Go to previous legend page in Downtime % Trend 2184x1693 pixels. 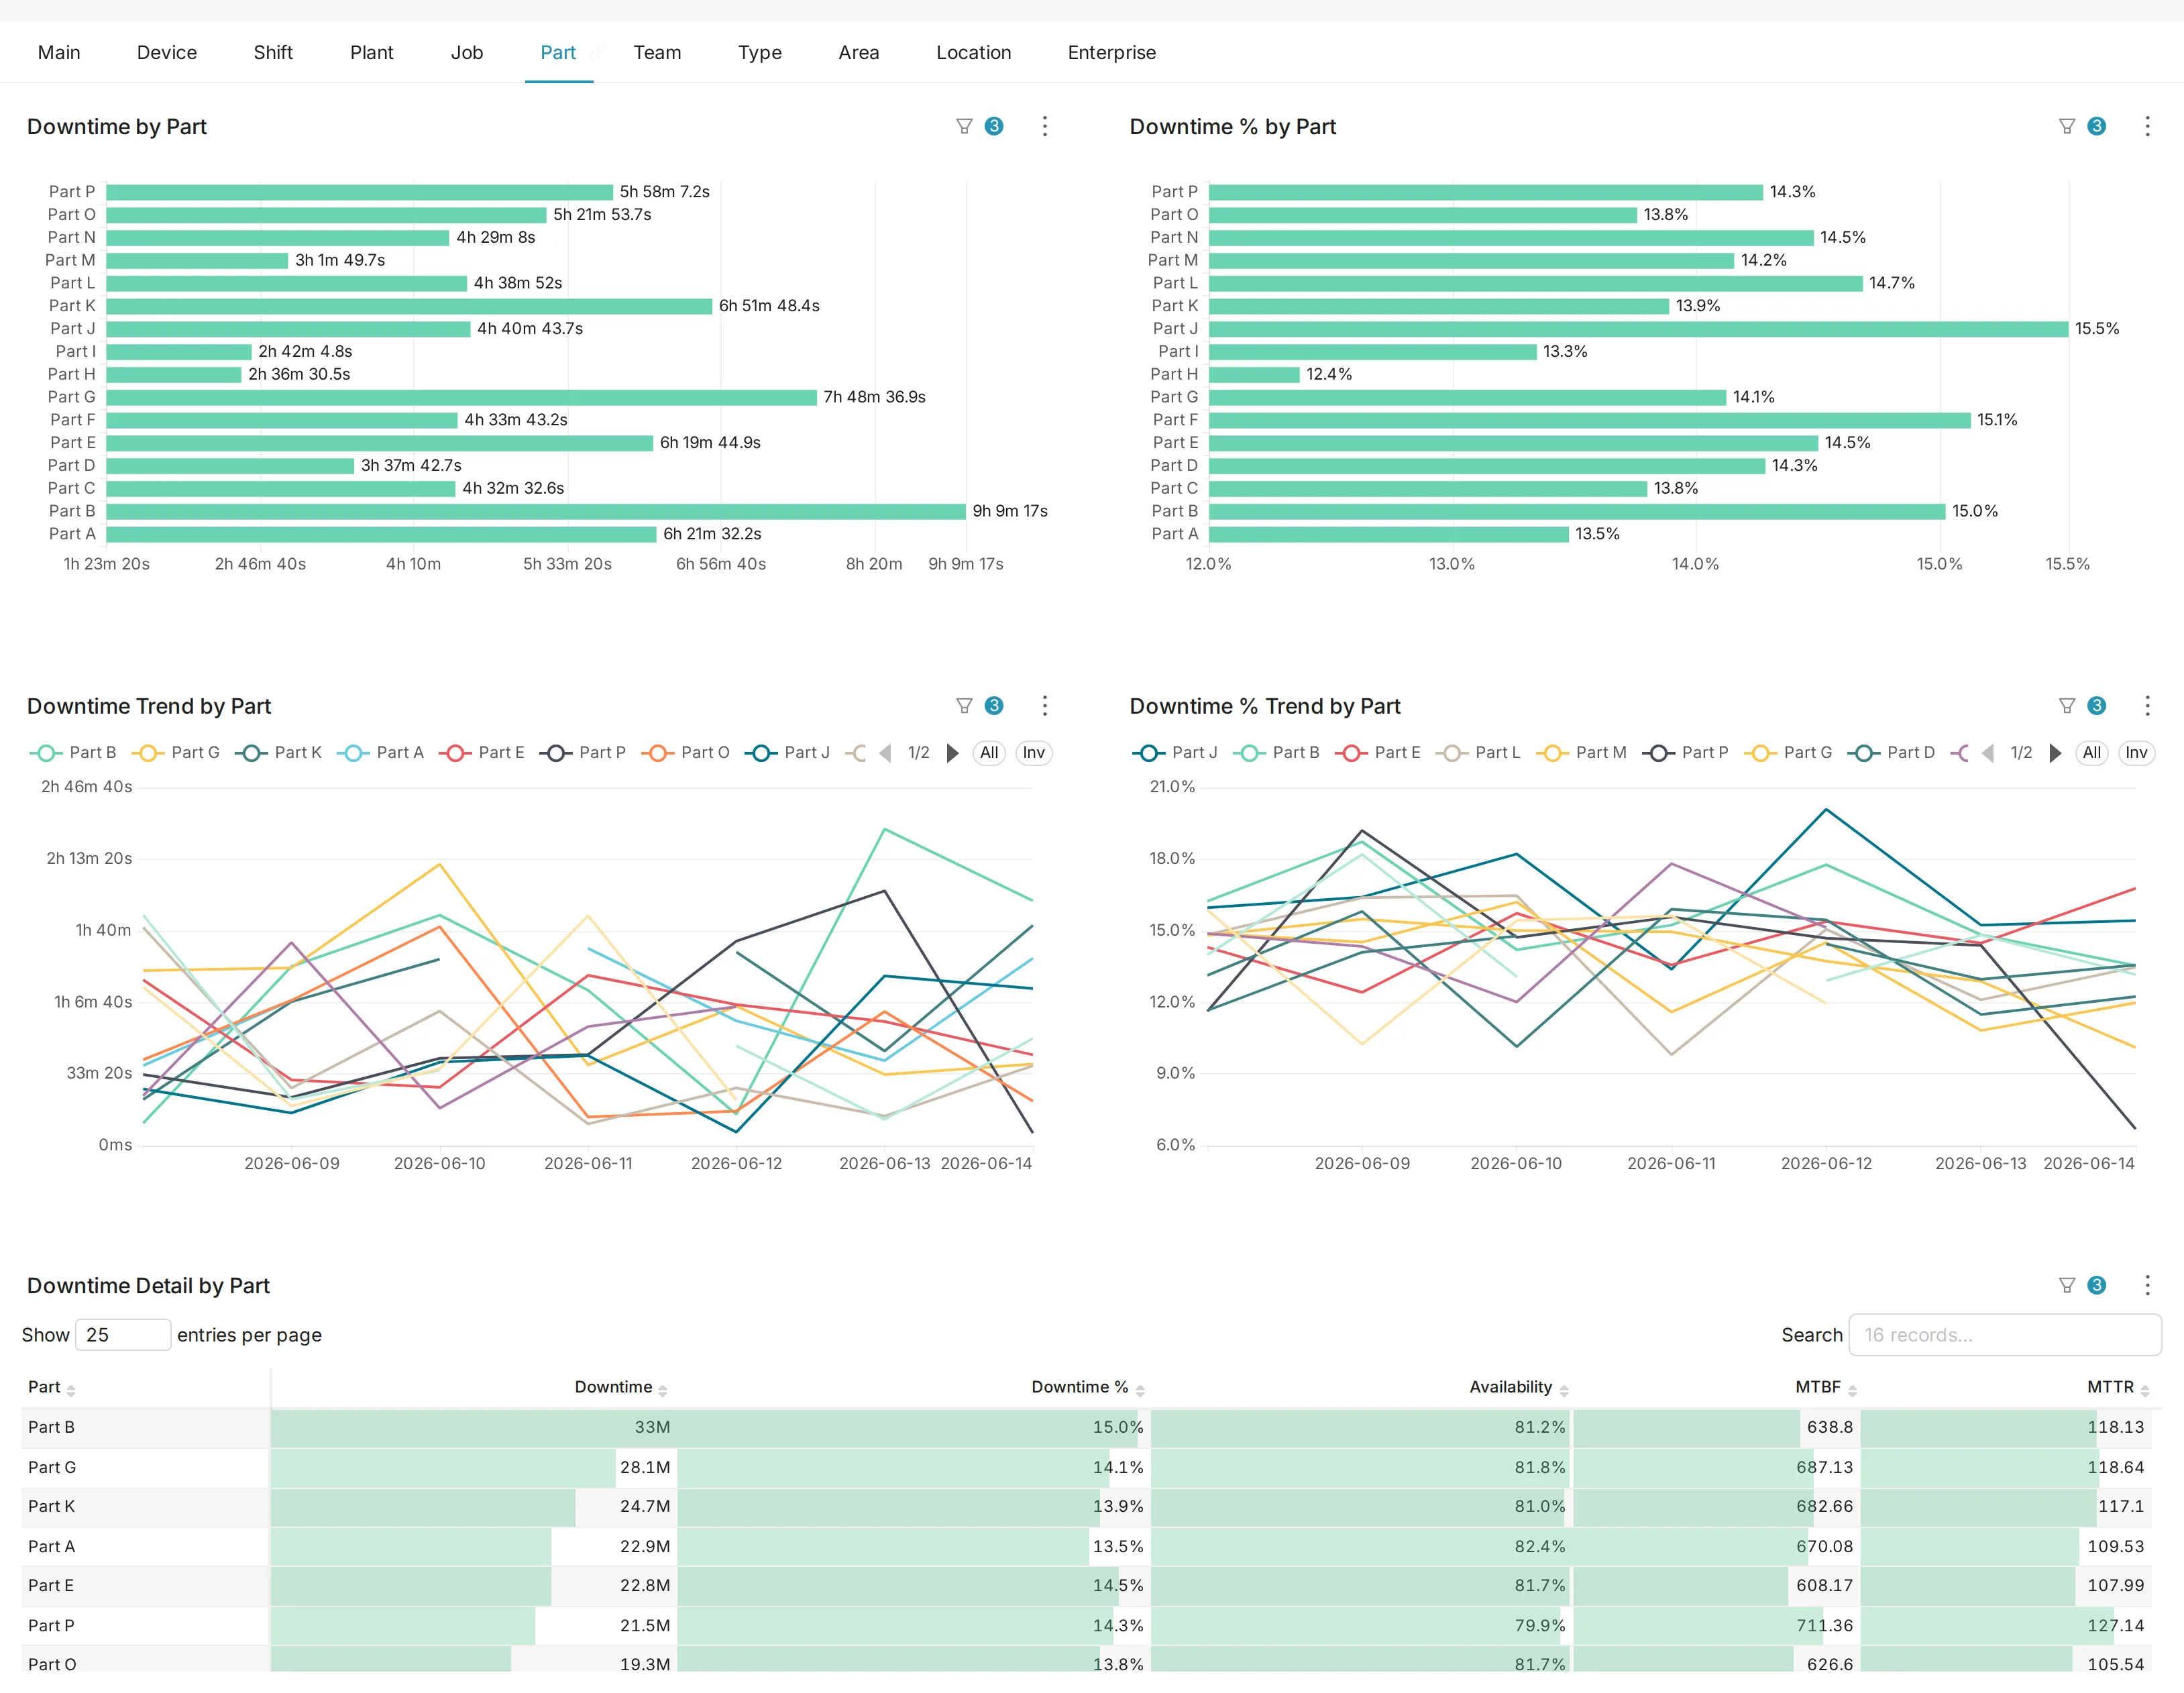1988,753
